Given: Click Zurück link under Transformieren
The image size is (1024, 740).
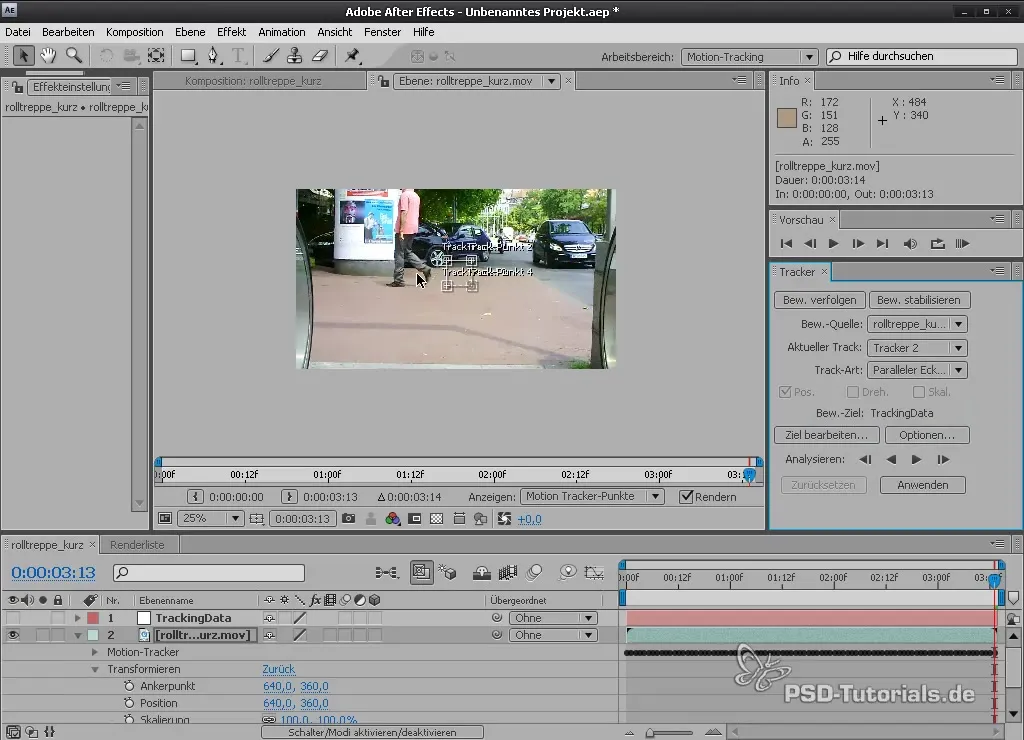Looking at the screenshot, I should (x=279, y=669).
